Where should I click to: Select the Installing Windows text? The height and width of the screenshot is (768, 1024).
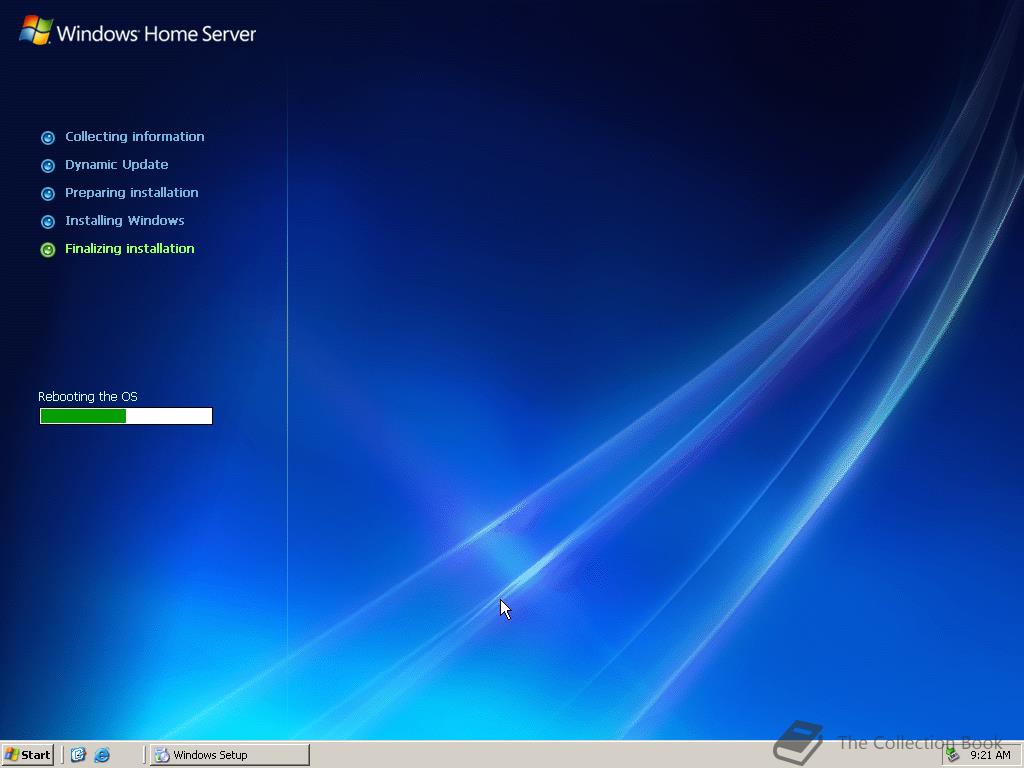point(125,221)
